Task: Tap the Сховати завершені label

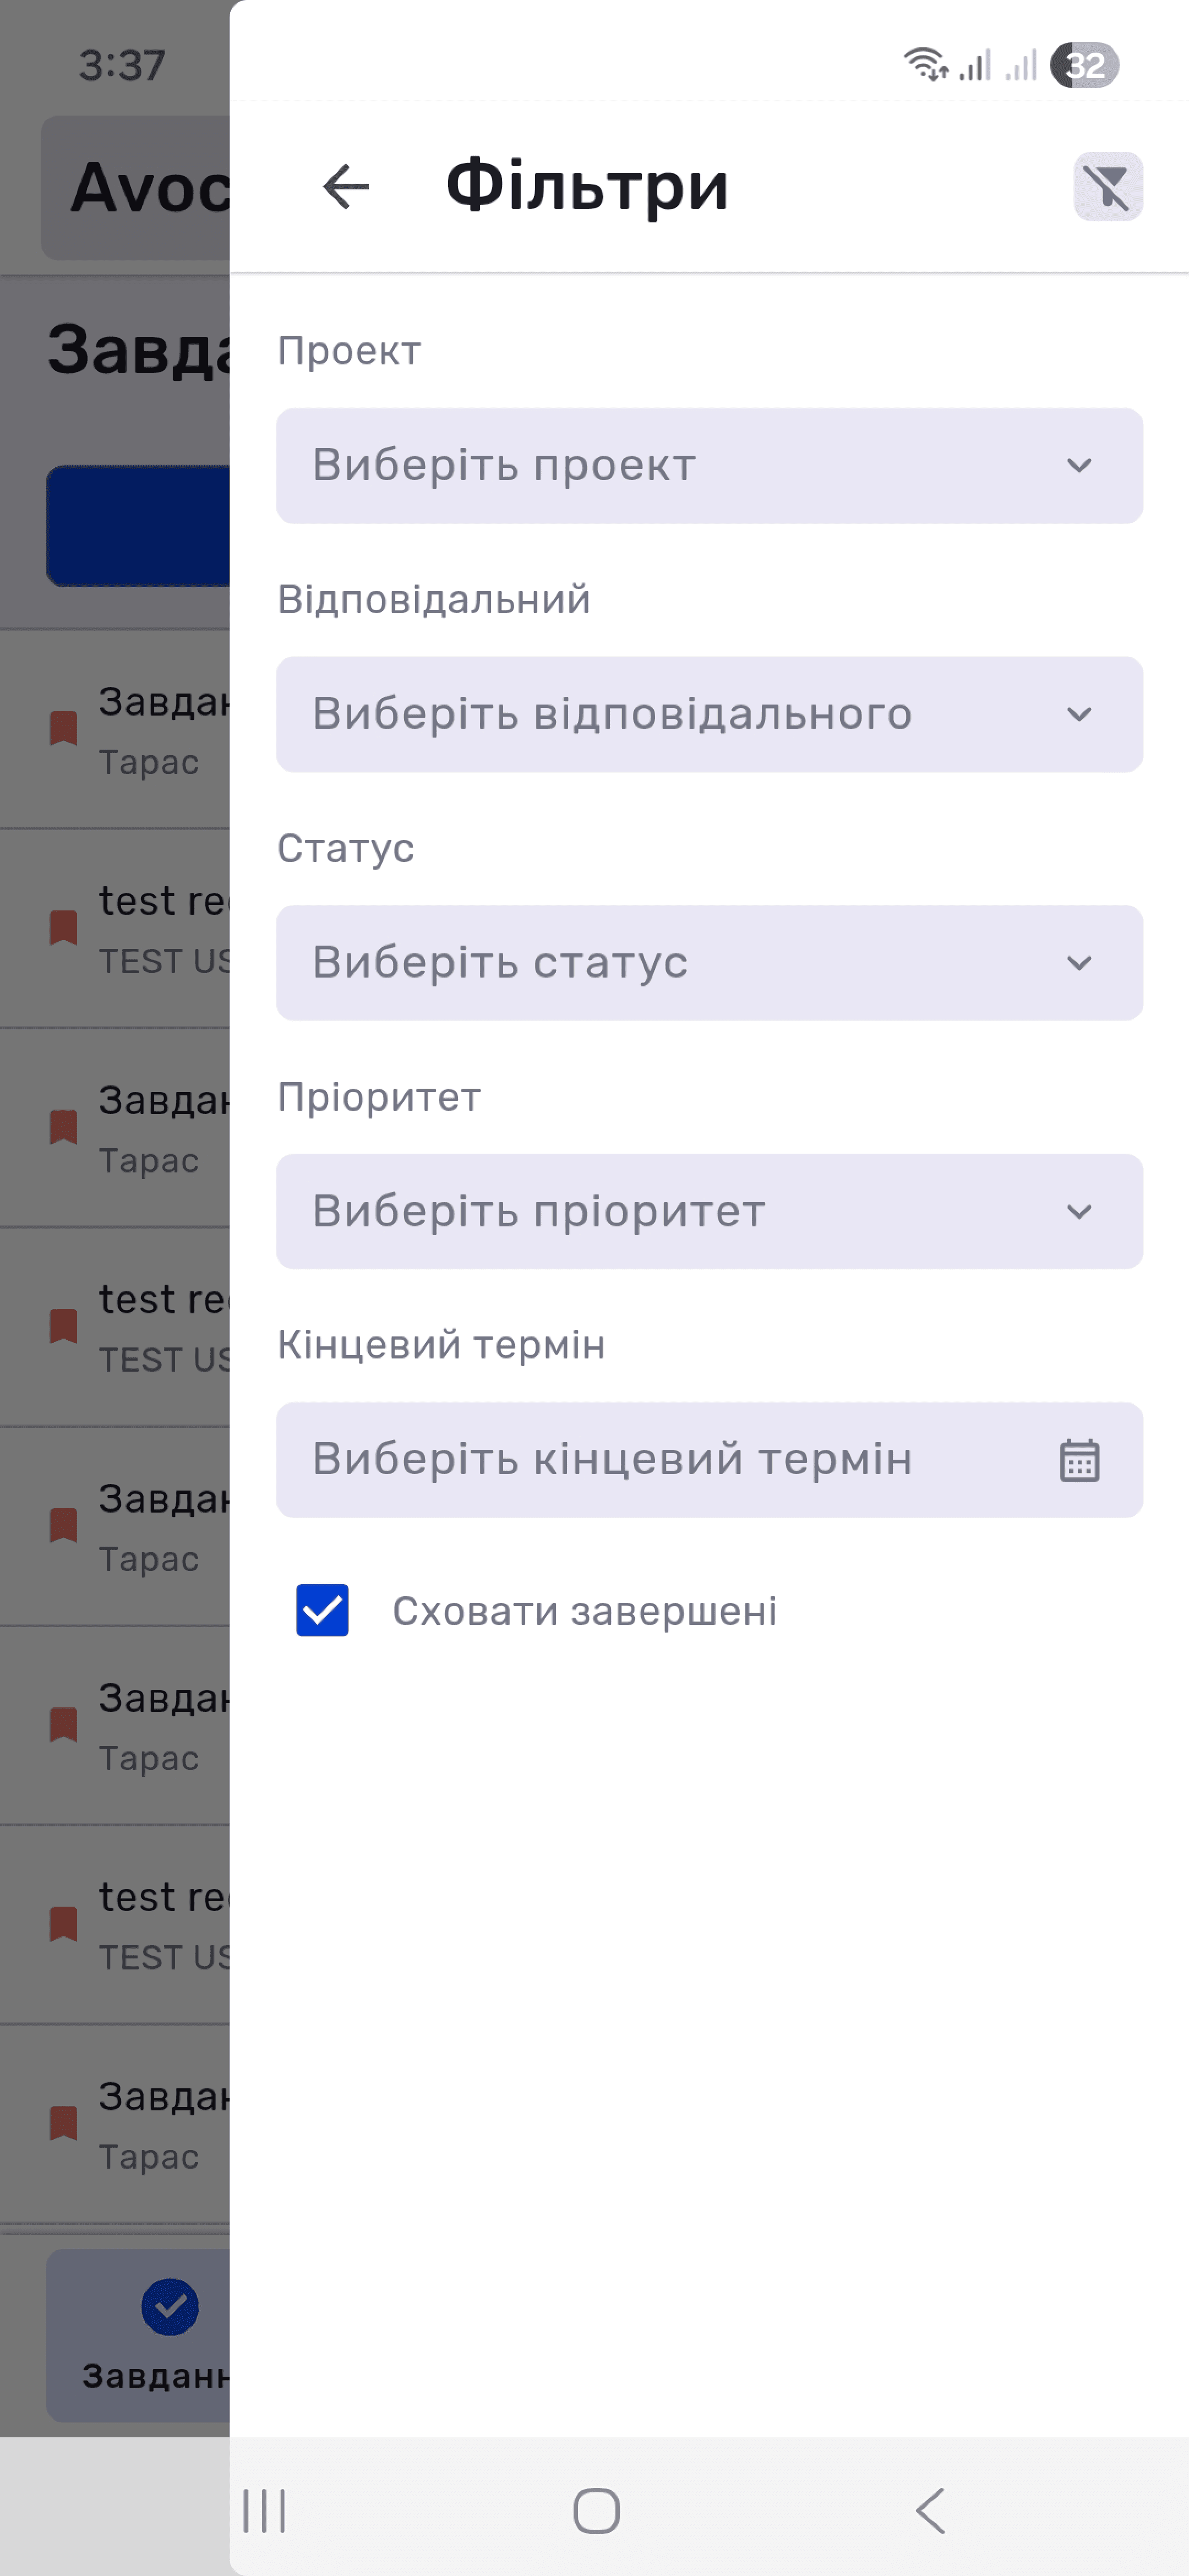Action: pyautogui.click(x=584, y=1611)
